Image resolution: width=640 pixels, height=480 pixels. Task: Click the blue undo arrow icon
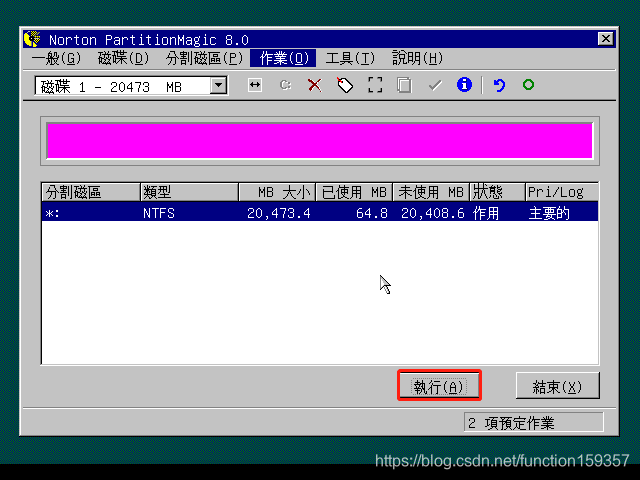point(499,85)
